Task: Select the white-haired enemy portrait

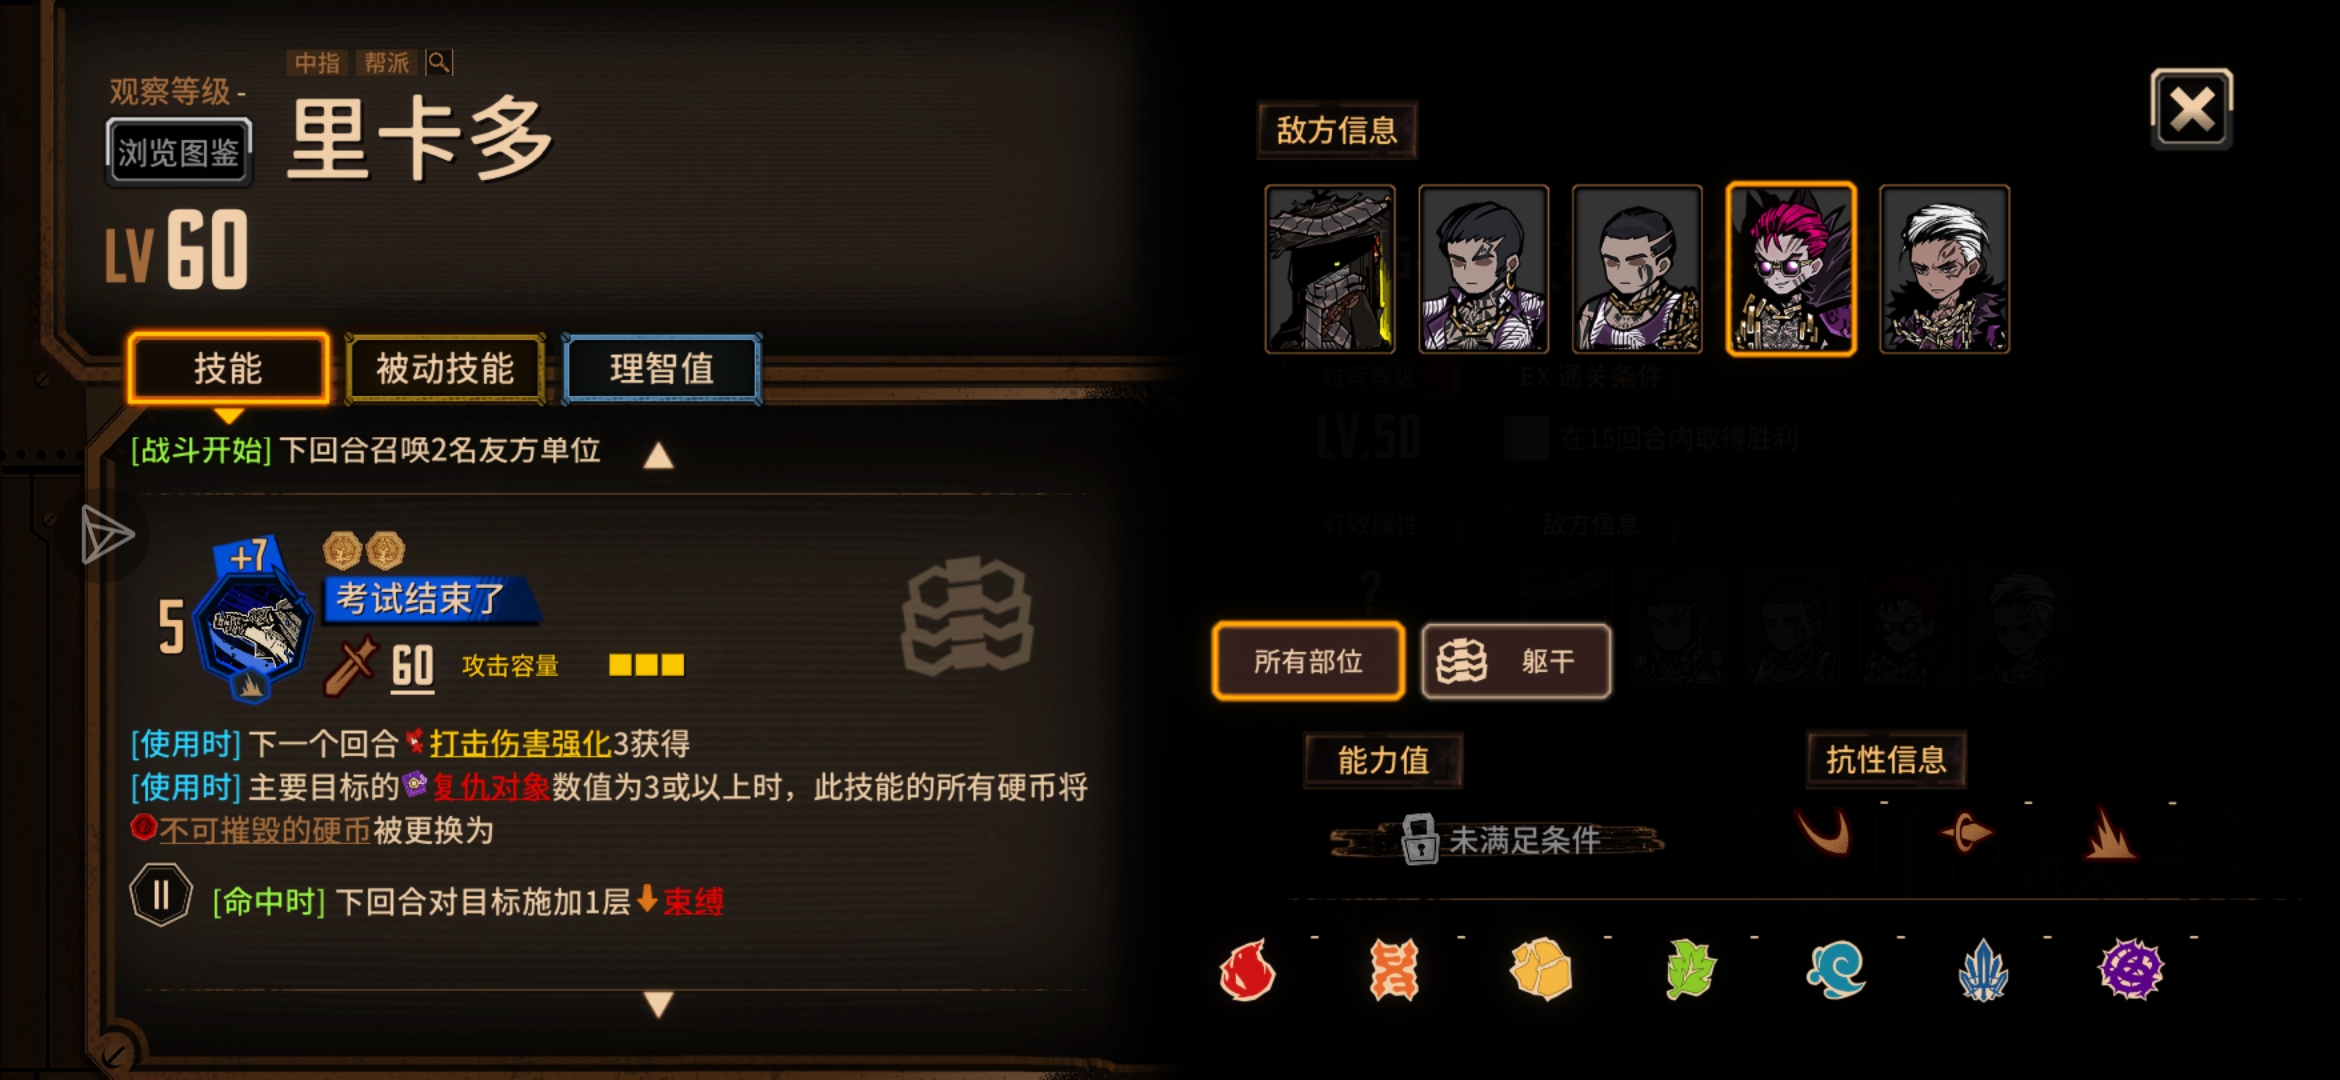Action: pyautogui.click(x=1944, y=269)
